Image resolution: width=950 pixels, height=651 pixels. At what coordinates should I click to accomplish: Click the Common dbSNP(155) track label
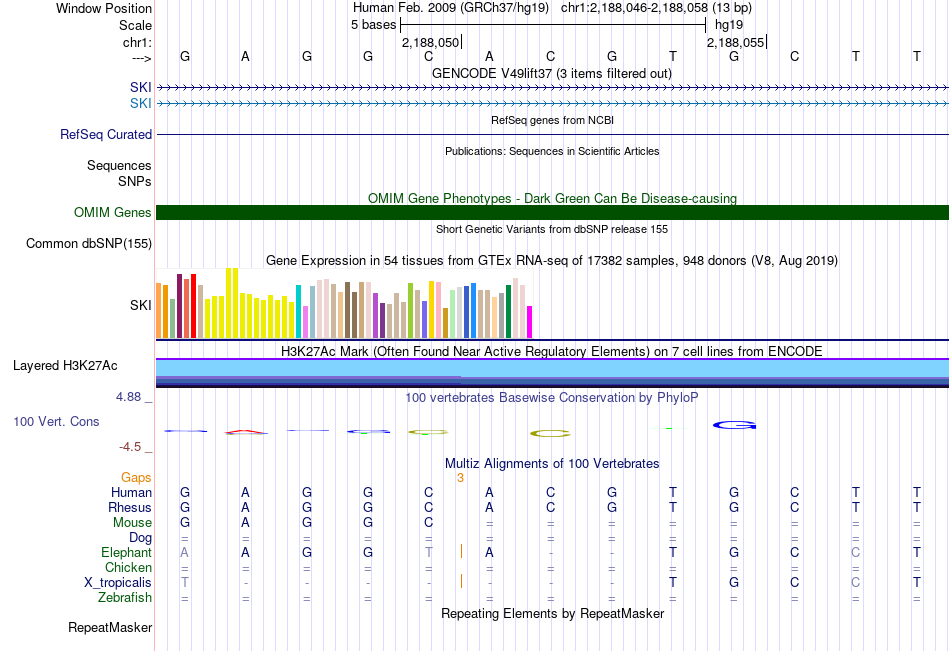89,244
